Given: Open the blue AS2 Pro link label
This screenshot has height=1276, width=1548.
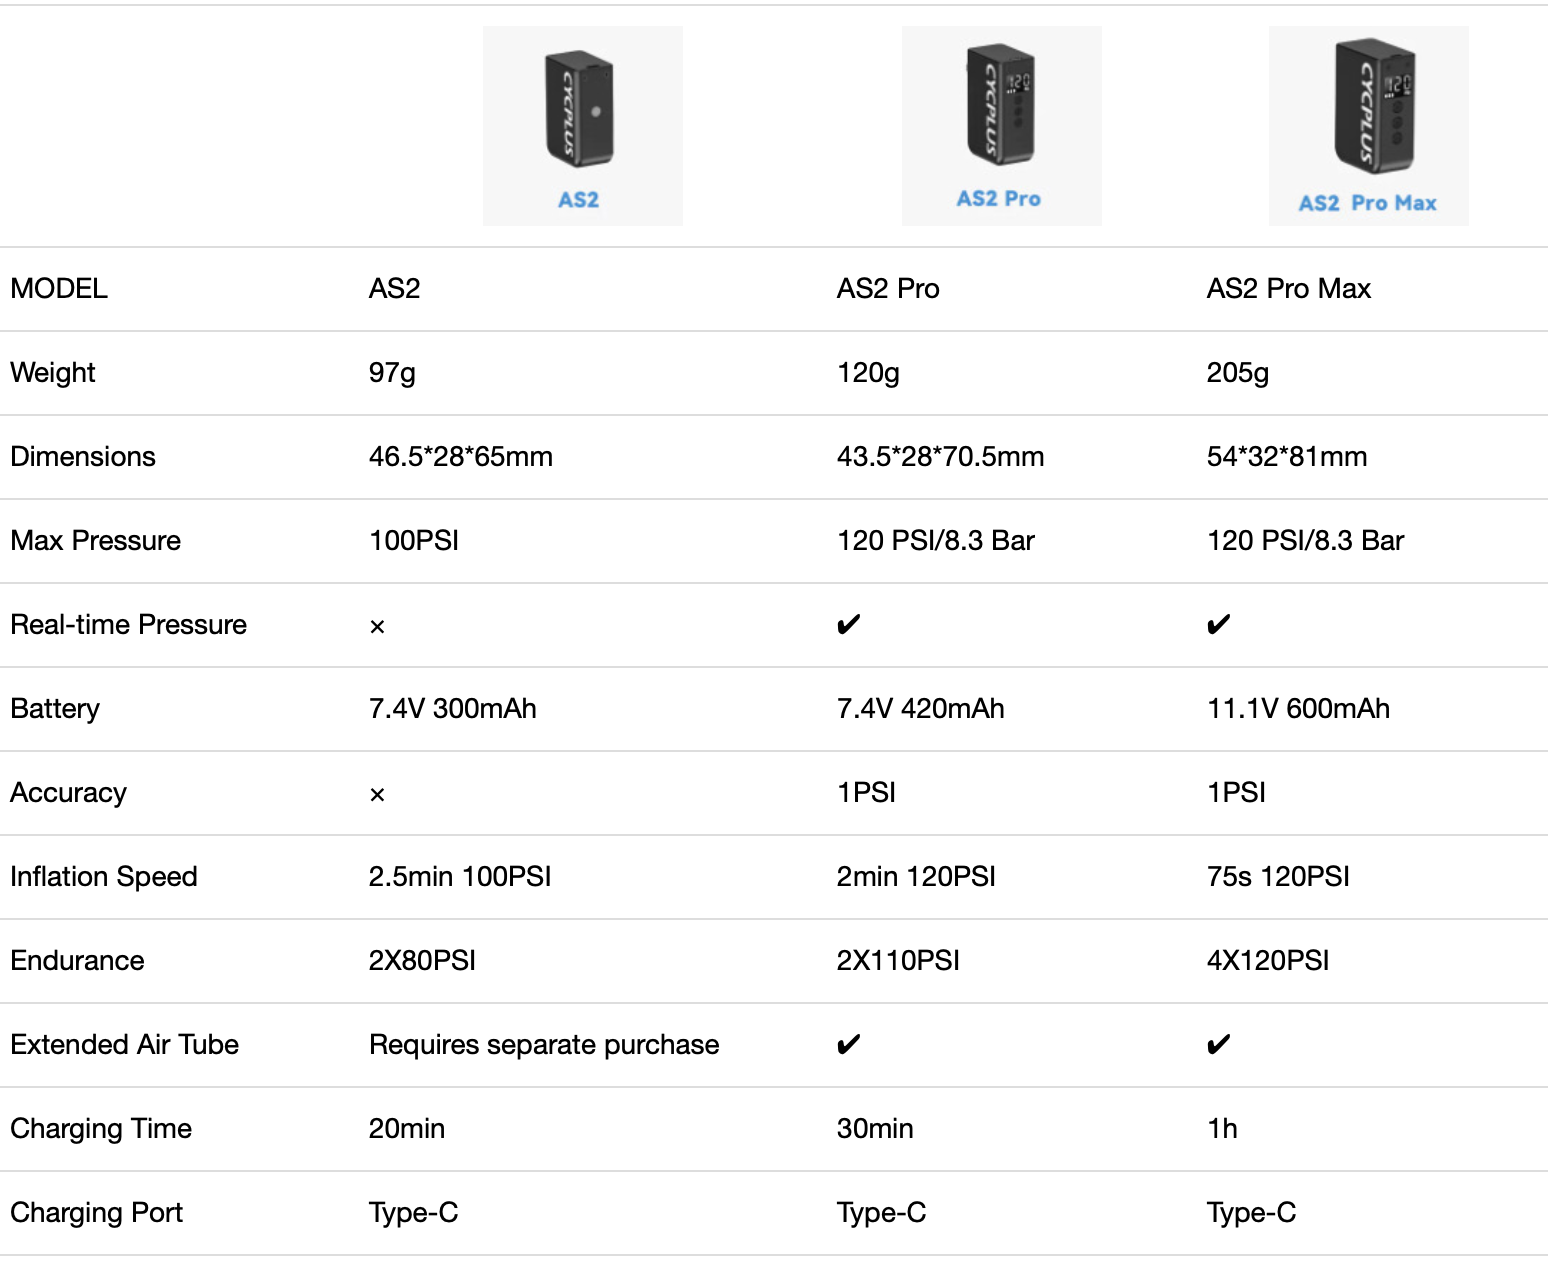Looking at the screenshot, I should tap(998, 199).
